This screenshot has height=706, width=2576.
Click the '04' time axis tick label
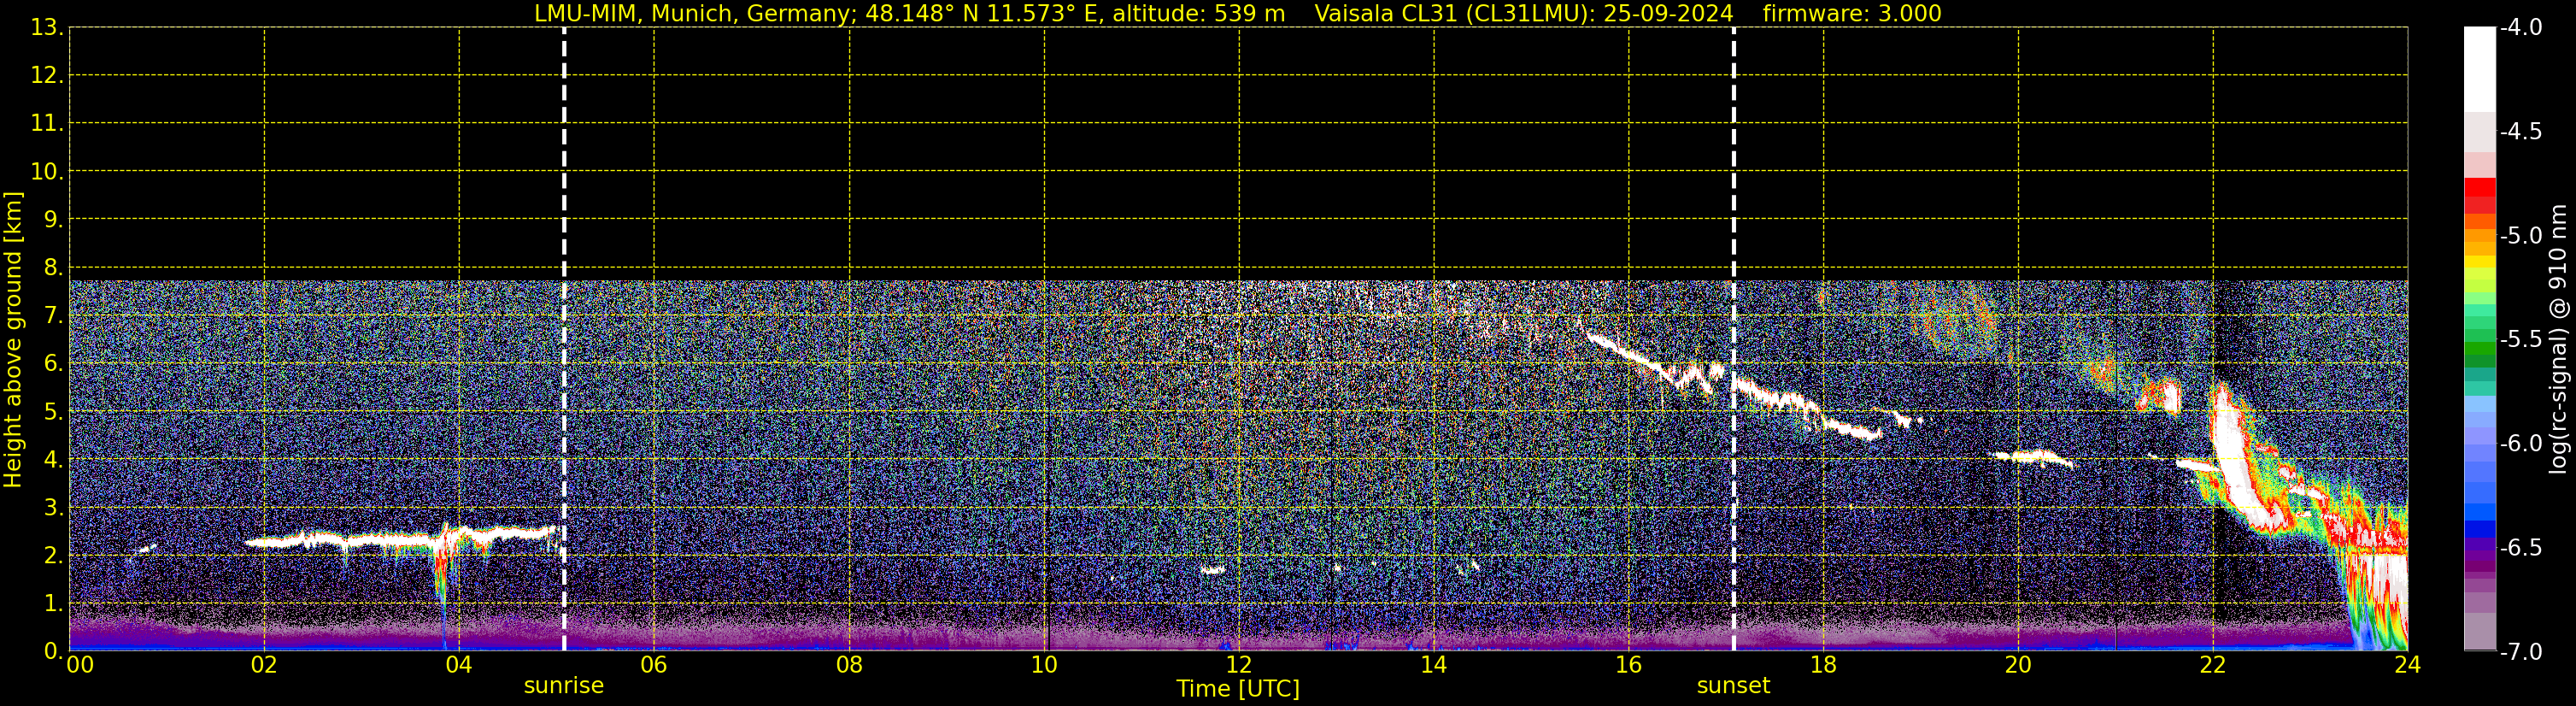click(x=459, y=665)
